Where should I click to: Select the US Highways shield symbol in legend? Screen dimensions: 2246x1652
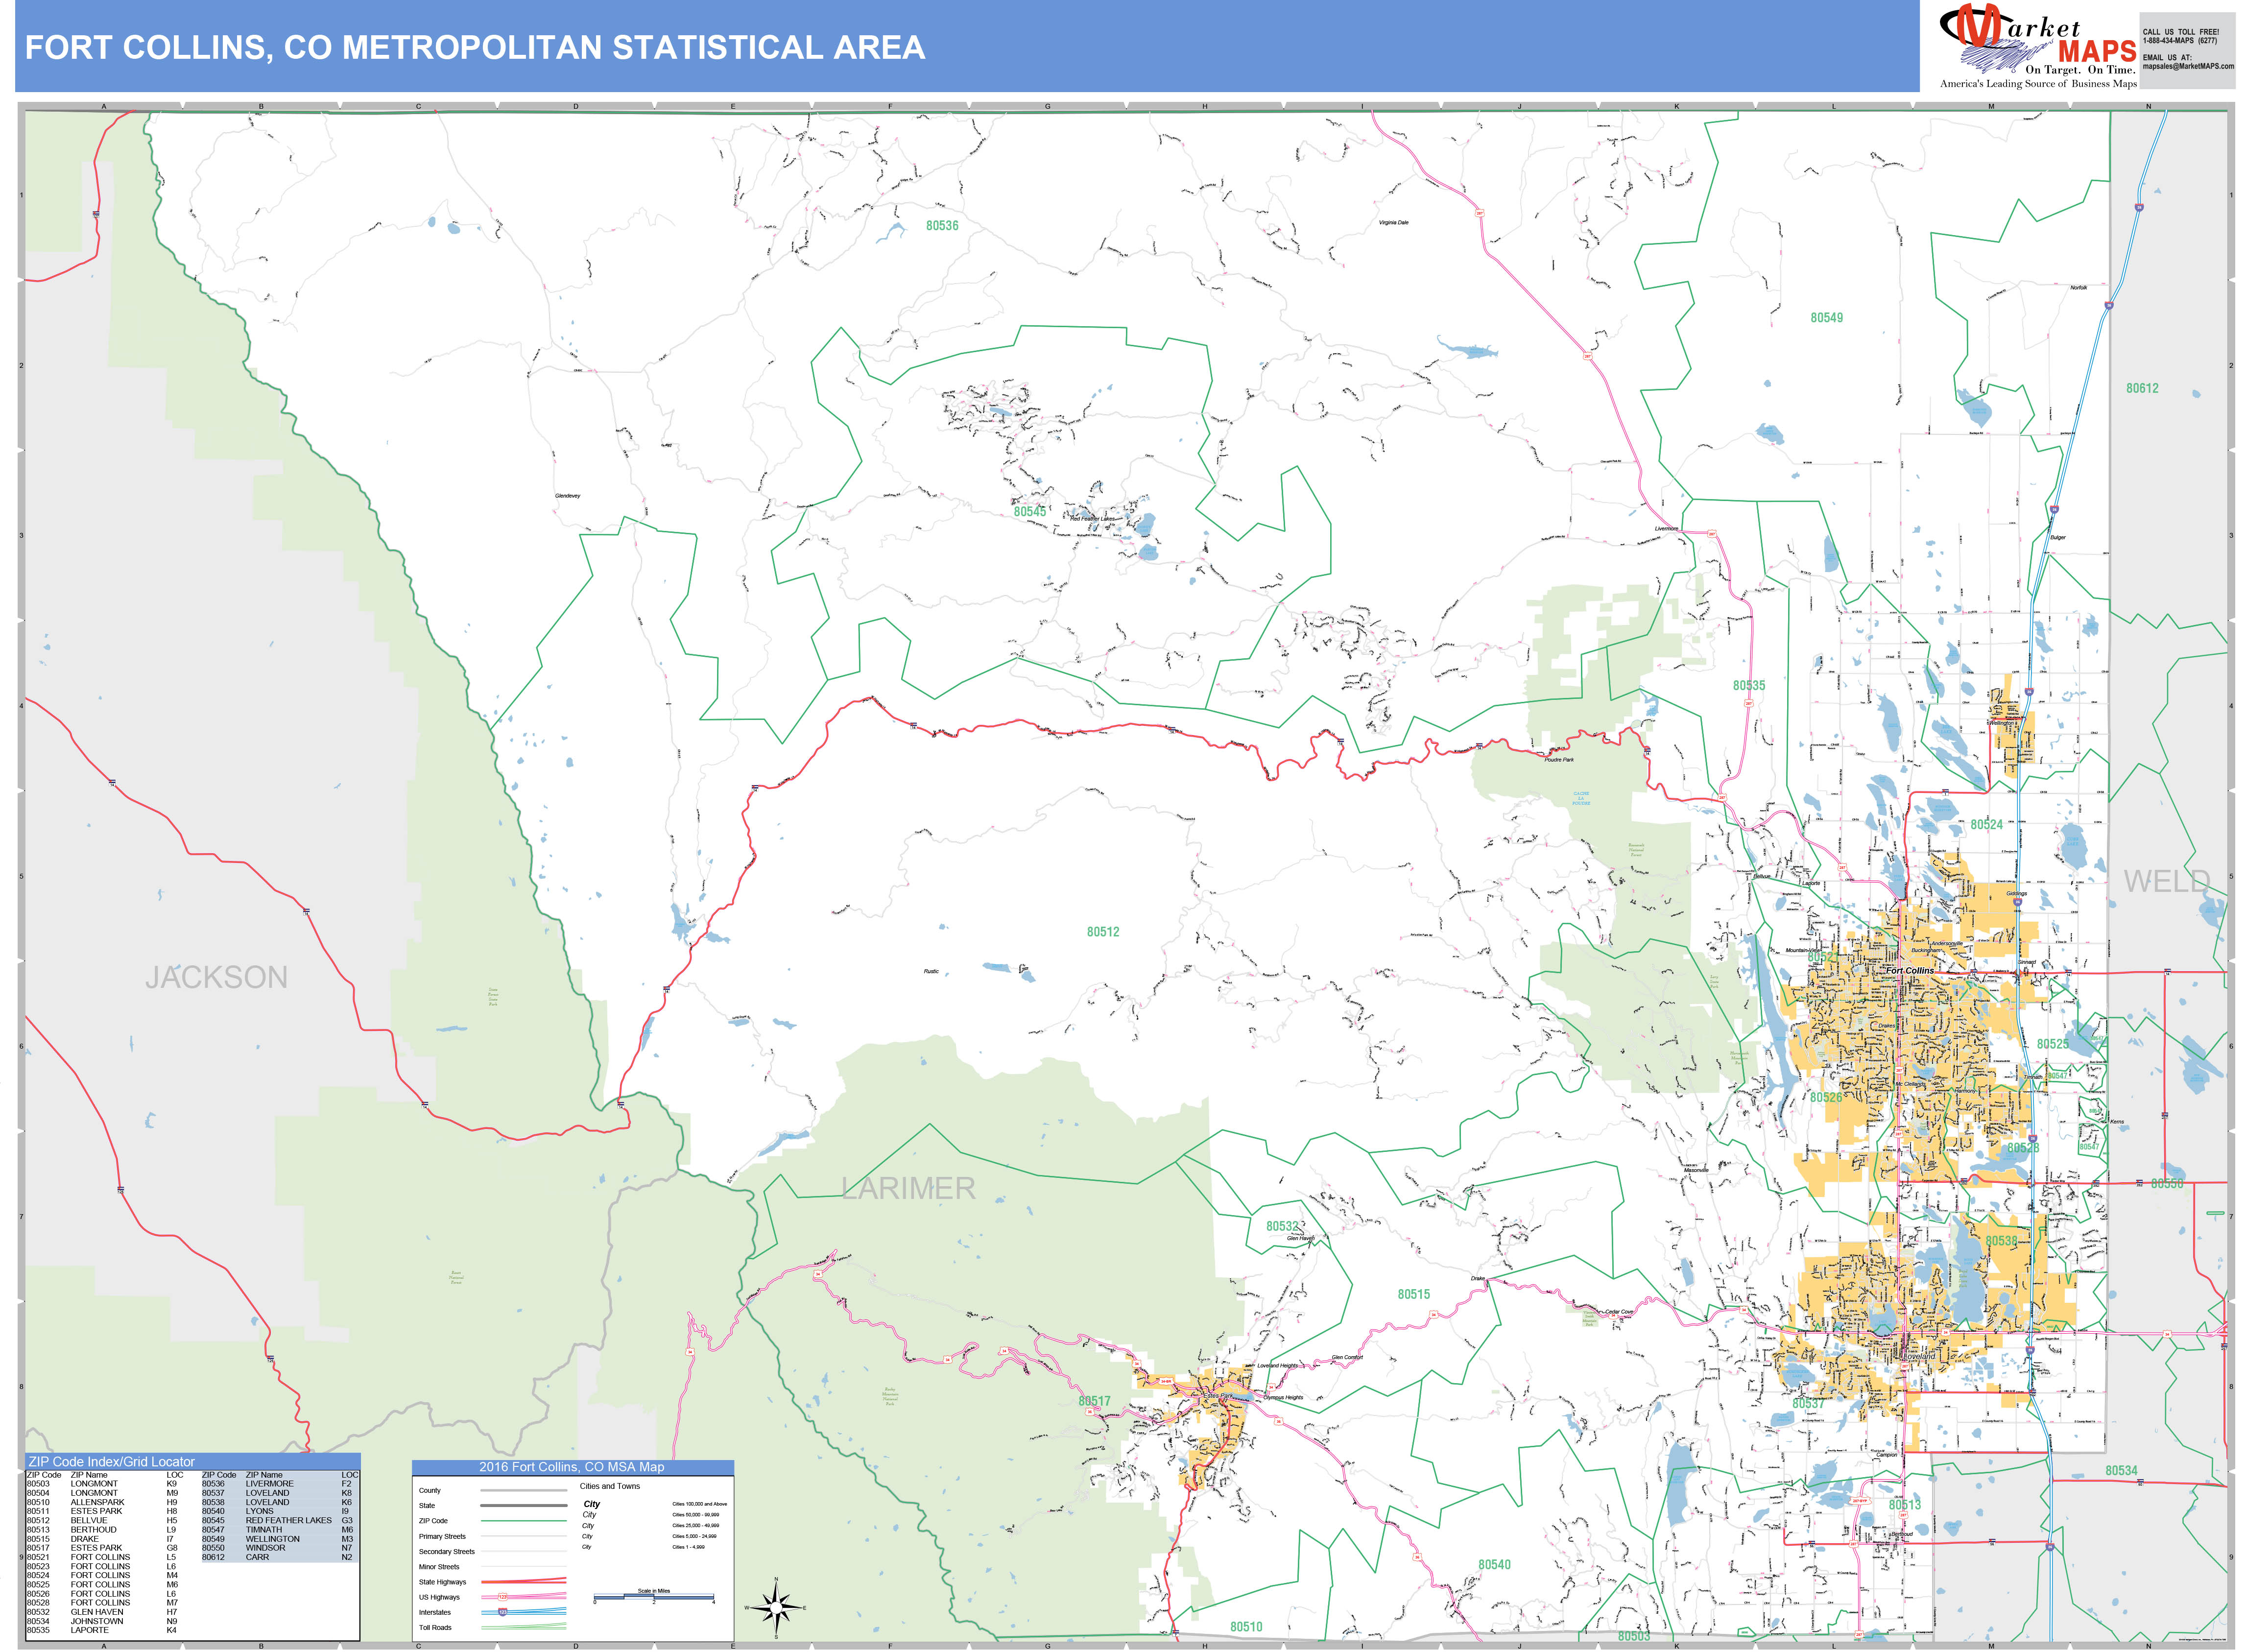coord(502,1596)
